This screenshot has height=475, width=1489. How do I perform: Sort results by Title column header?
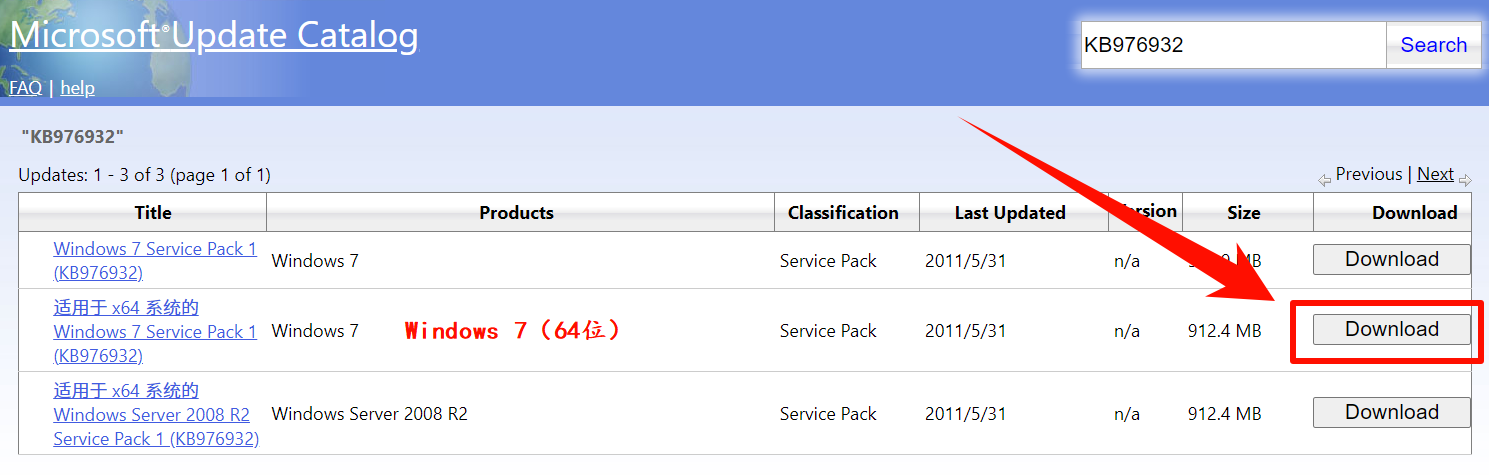click(153, 213)
